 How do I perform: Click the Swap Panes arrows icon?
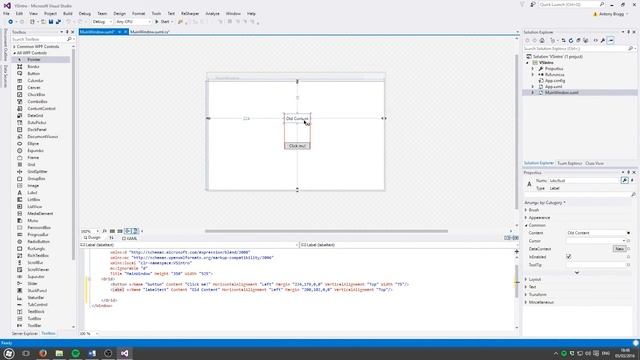pyautogui.click(x=111, y=238)
